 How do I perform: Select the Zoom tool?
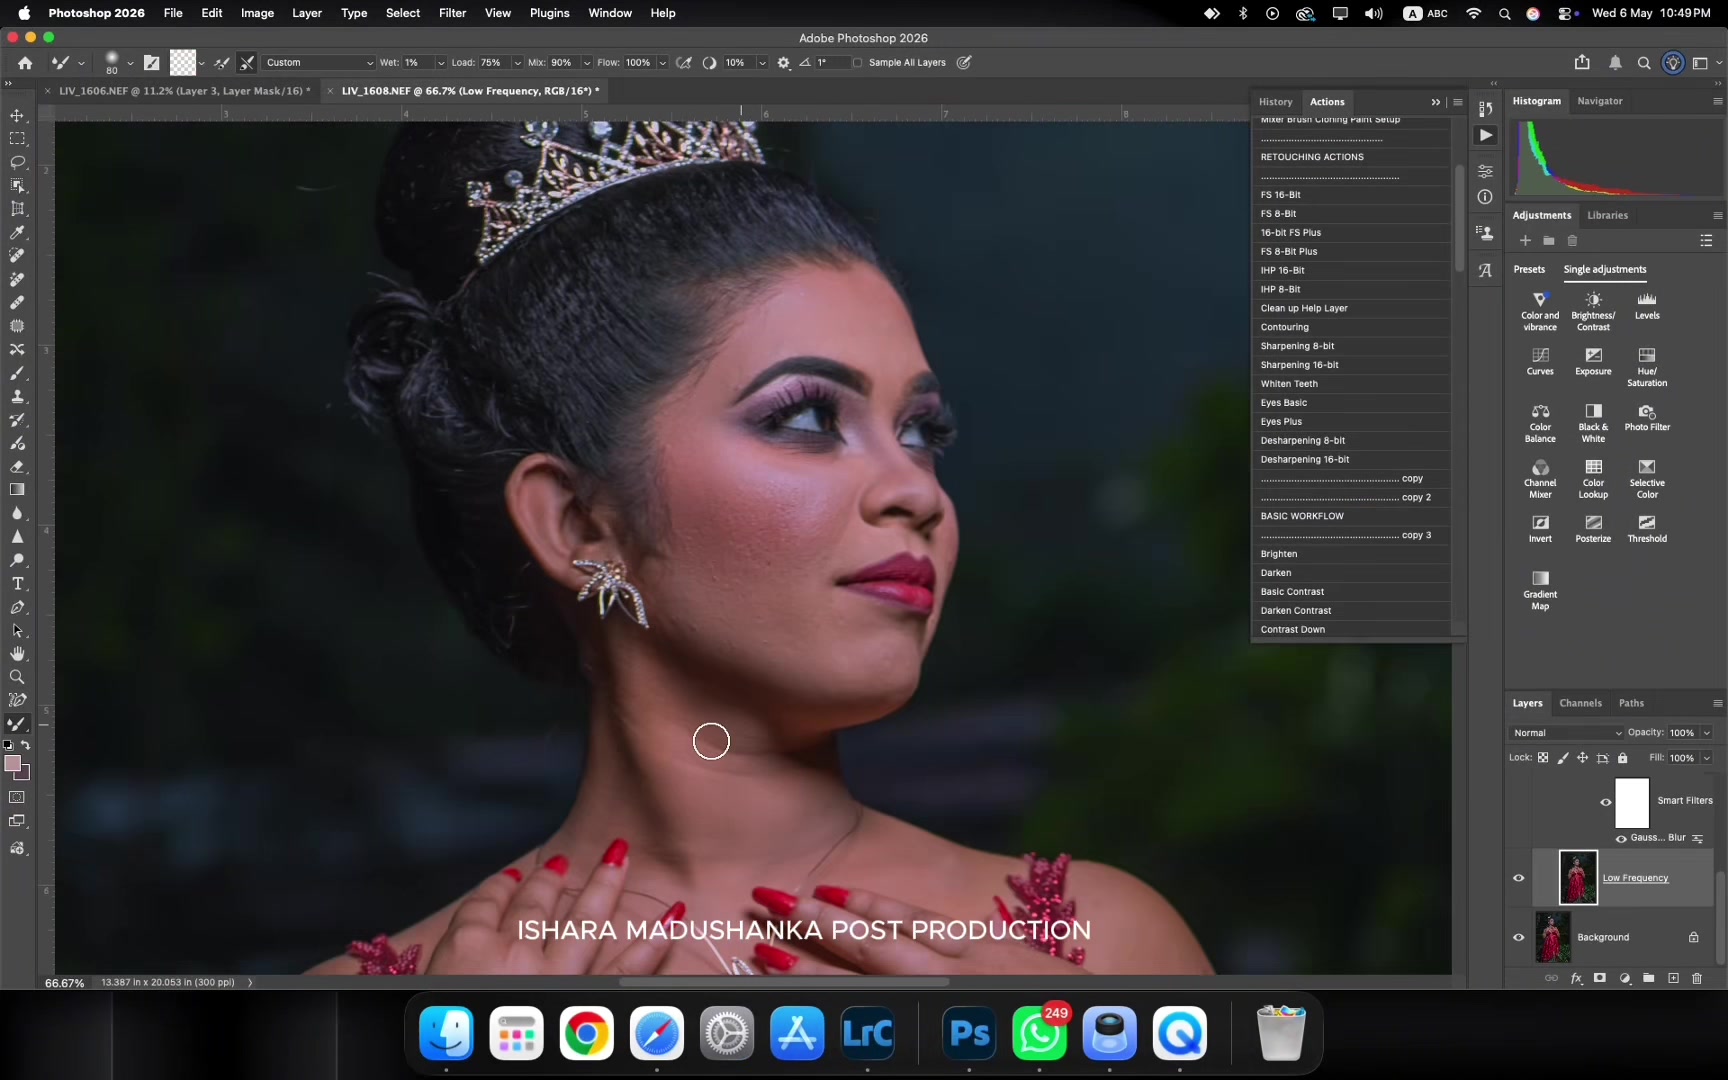click(17, 677)
